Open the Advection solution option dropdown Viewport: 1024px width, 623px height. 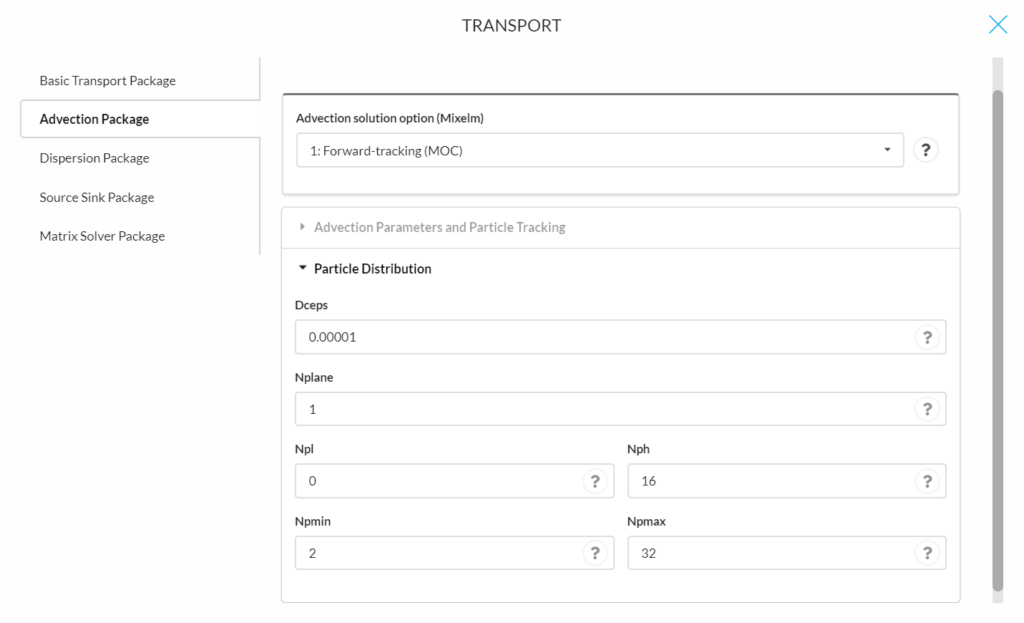coord(600,150)
